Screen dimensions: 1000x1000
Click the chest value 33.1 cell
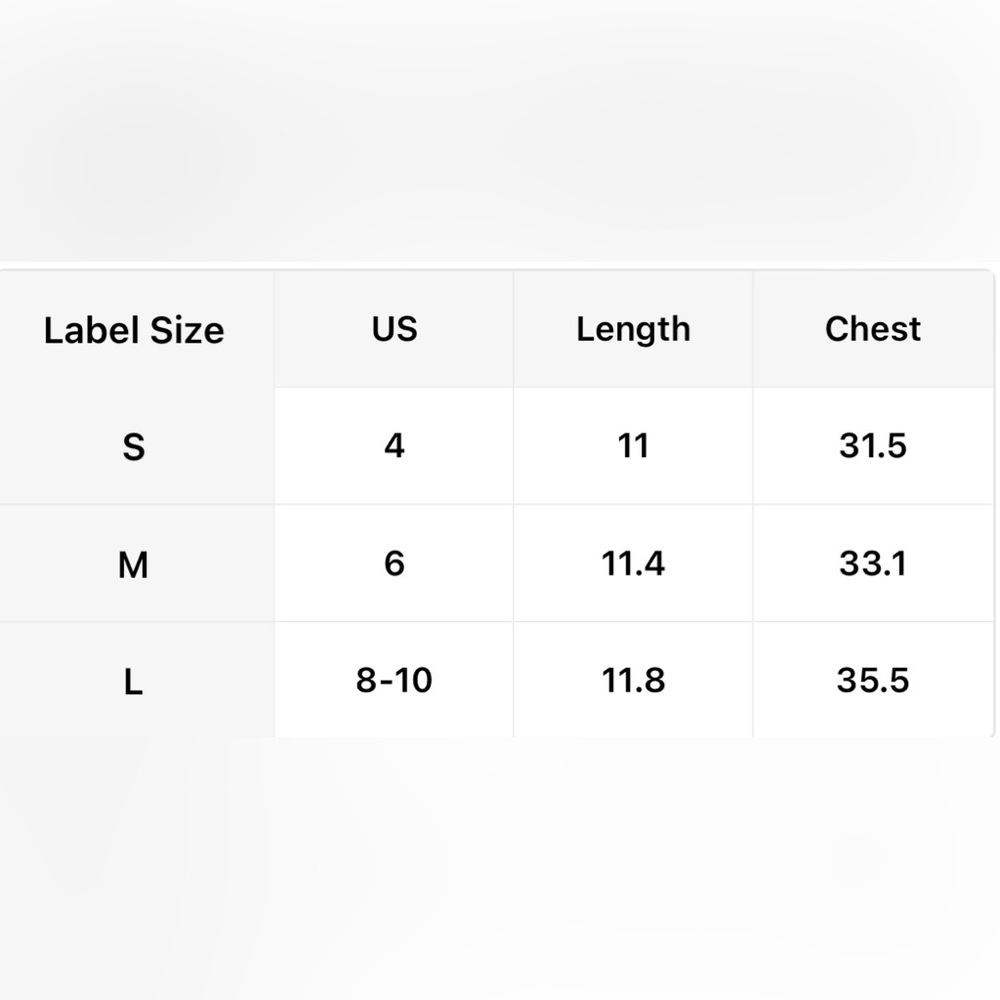[873, 563]
